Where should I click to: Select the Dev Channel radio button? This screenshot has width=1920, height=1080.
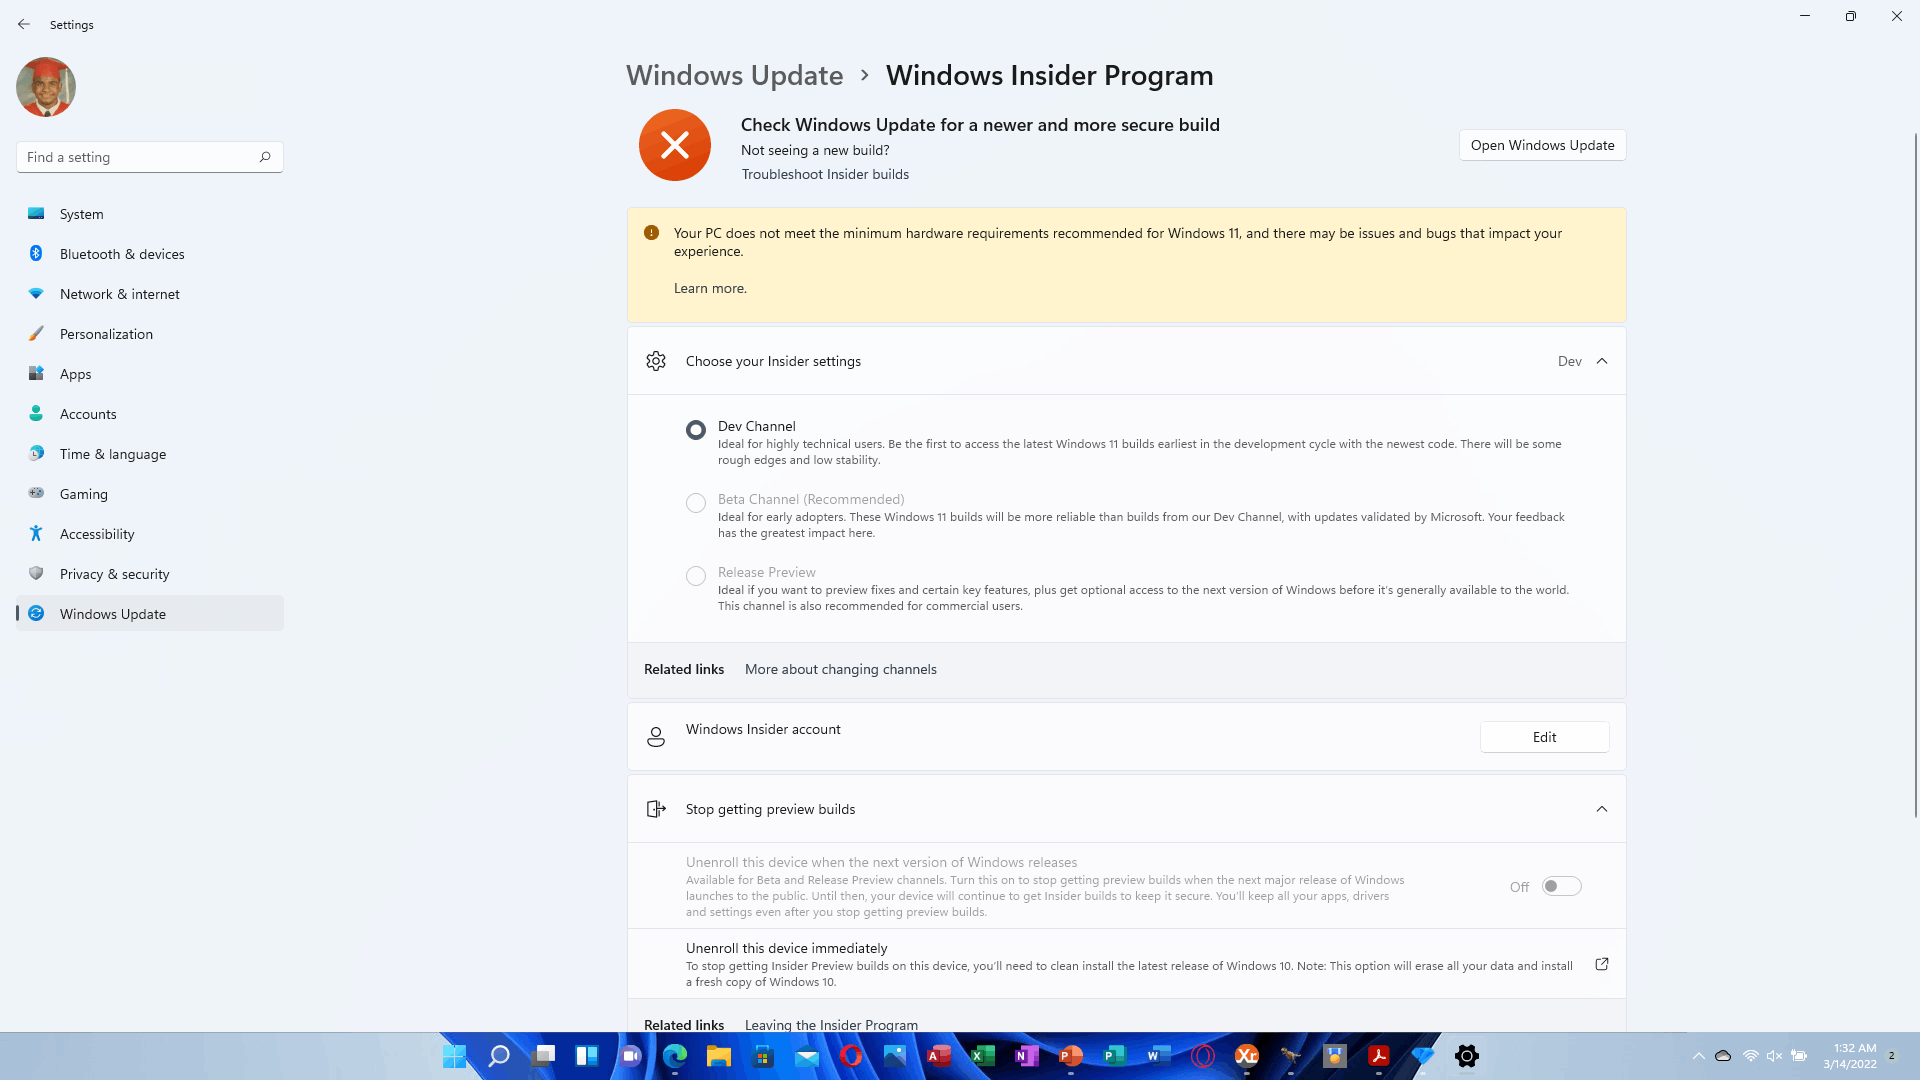(x=696, y=430)
